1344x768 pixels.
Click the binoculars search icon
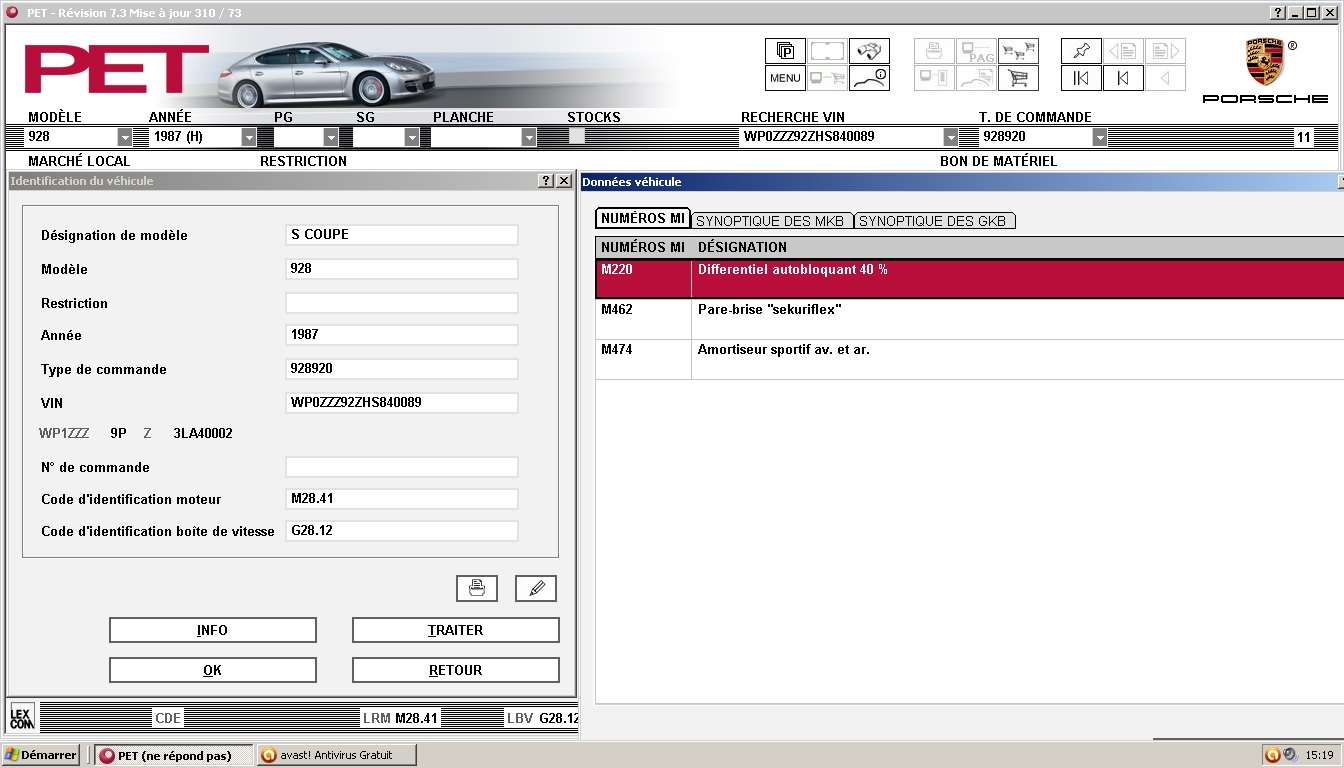click(869, 51)
